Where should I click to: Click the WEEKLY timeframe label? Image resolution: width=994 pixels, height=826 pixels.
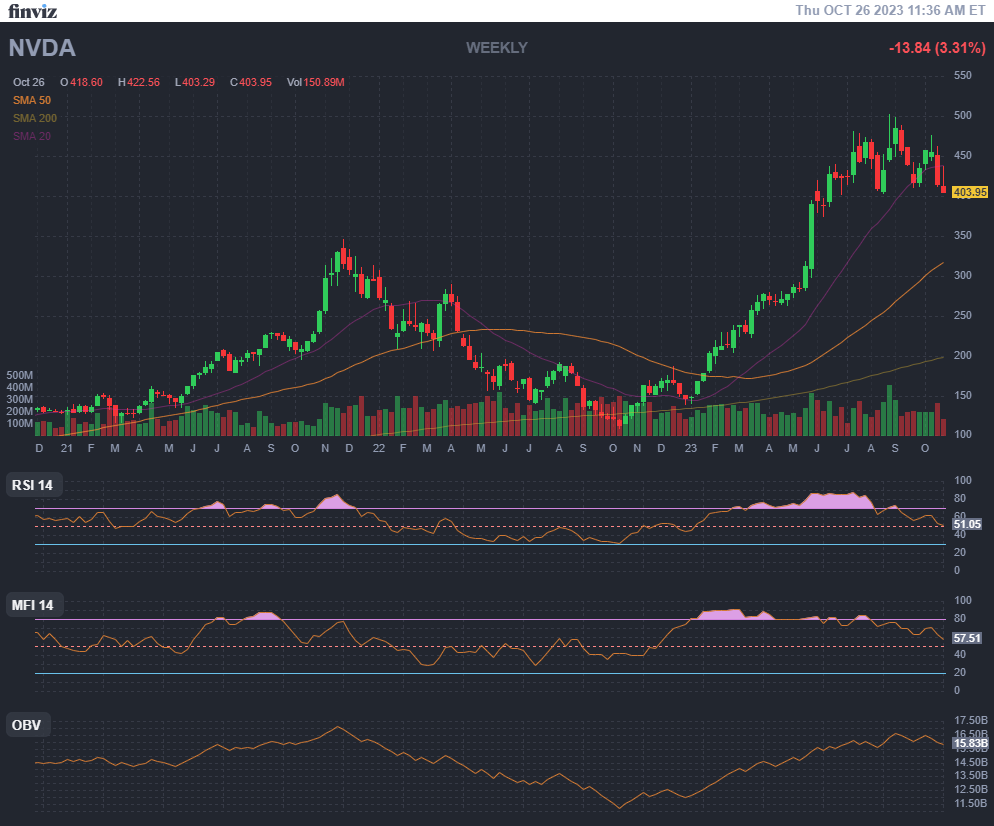coord(496,47)
